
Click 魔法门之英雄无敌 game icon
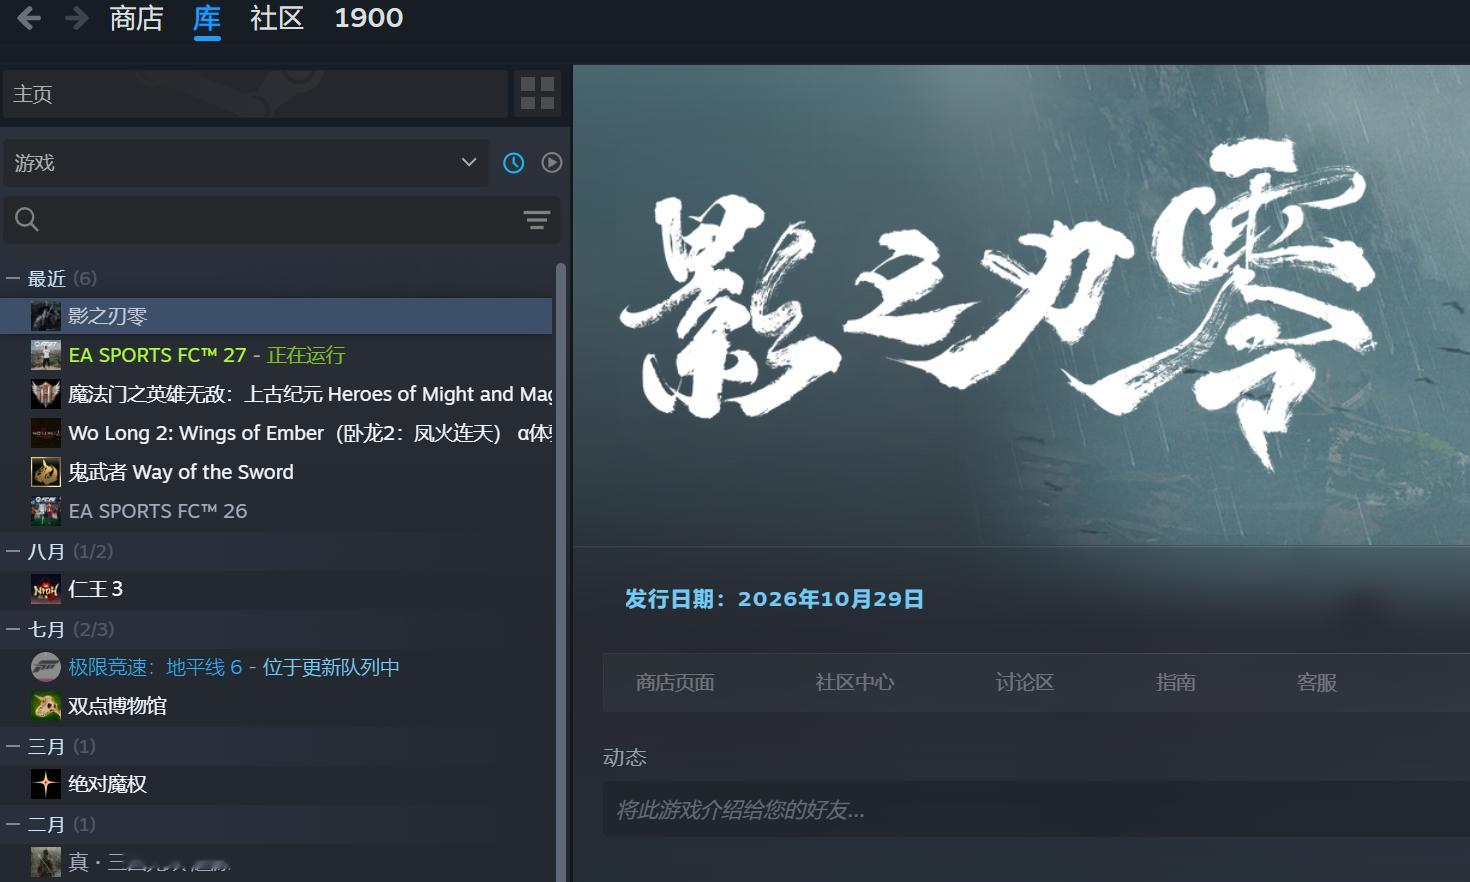[x=45, y=394]
